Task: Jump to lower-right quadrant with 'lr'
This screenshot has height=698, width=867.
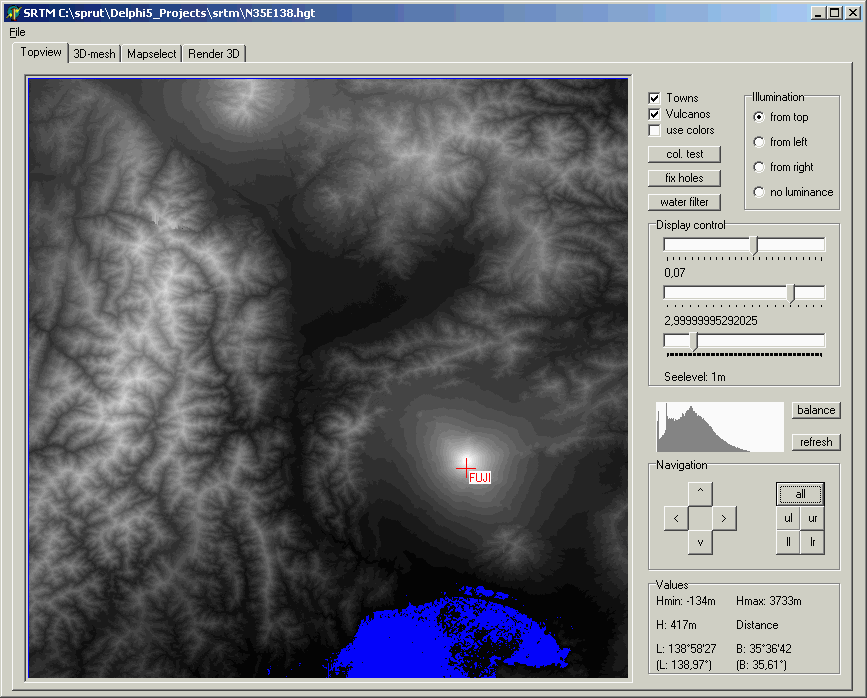Action: tap(812, 542)
